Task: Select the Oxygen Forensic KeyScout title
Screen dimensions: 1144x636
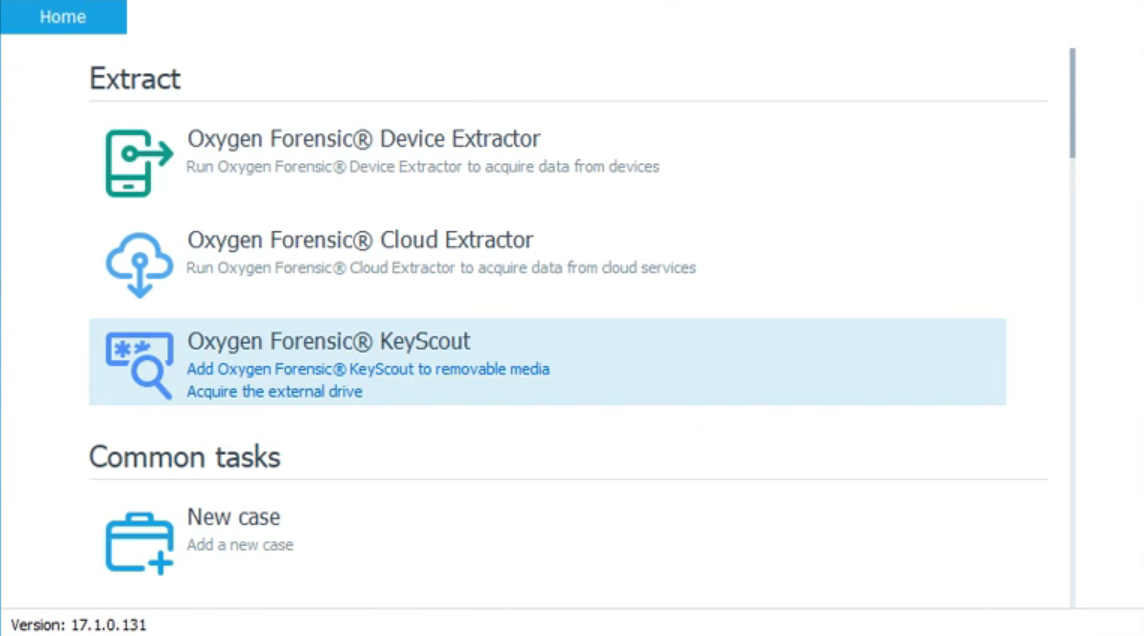Action: click(x=329, y=341)
